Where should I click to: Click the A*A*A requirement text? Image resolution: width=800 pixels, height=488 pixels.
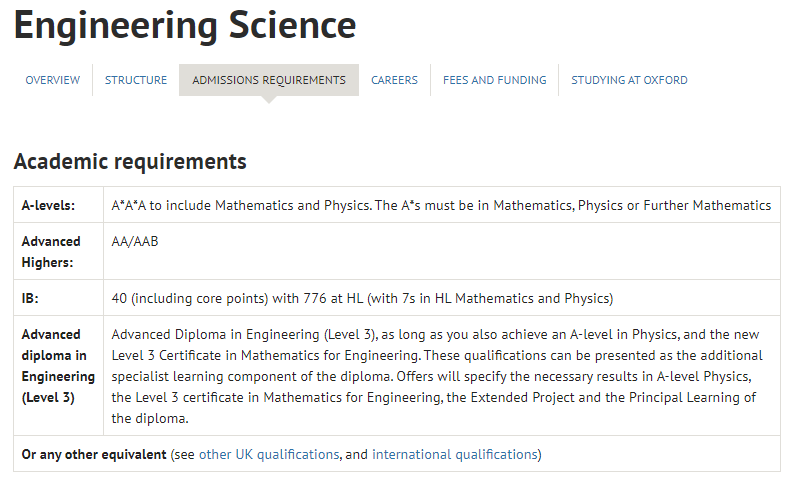[x=441, y=205]
